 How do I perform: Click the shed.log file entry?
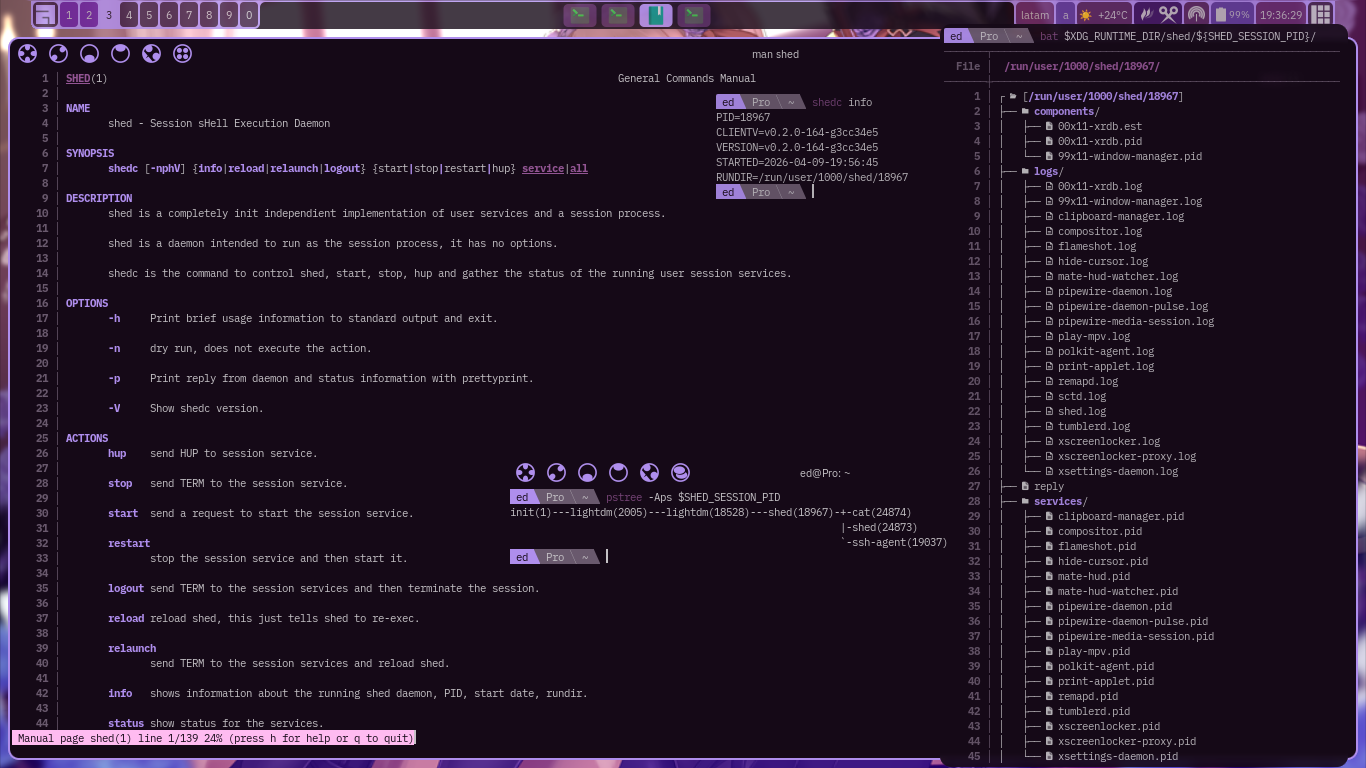tap(1082, 411)
